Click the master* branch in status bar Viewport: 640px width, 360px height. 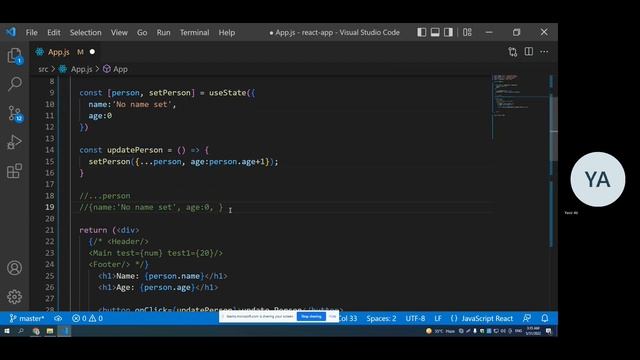tap(27, 318)
